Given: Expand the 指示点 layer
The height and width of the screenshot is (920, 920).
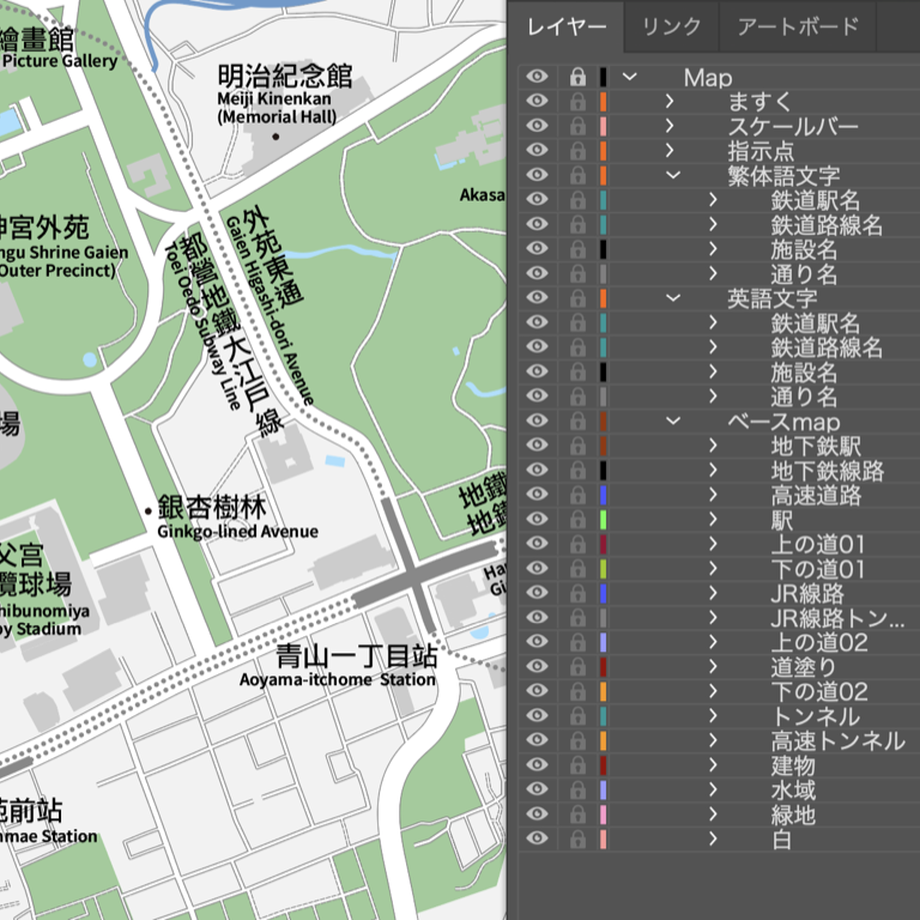Looking at the screenshot, I should coord(670,151).
